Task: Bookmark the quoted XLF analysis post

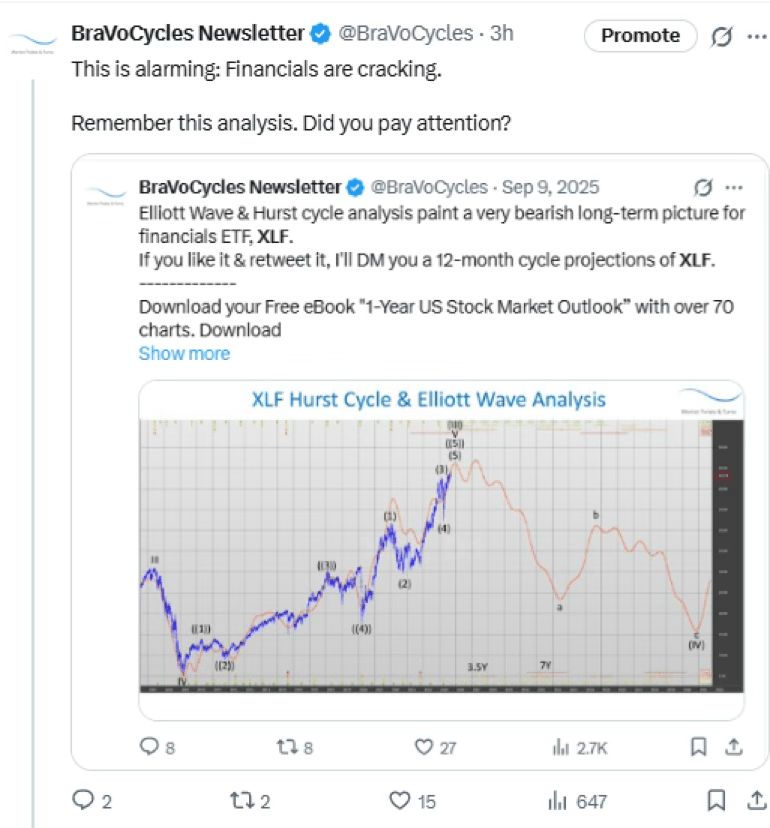Action: click(x=699, y=746)
